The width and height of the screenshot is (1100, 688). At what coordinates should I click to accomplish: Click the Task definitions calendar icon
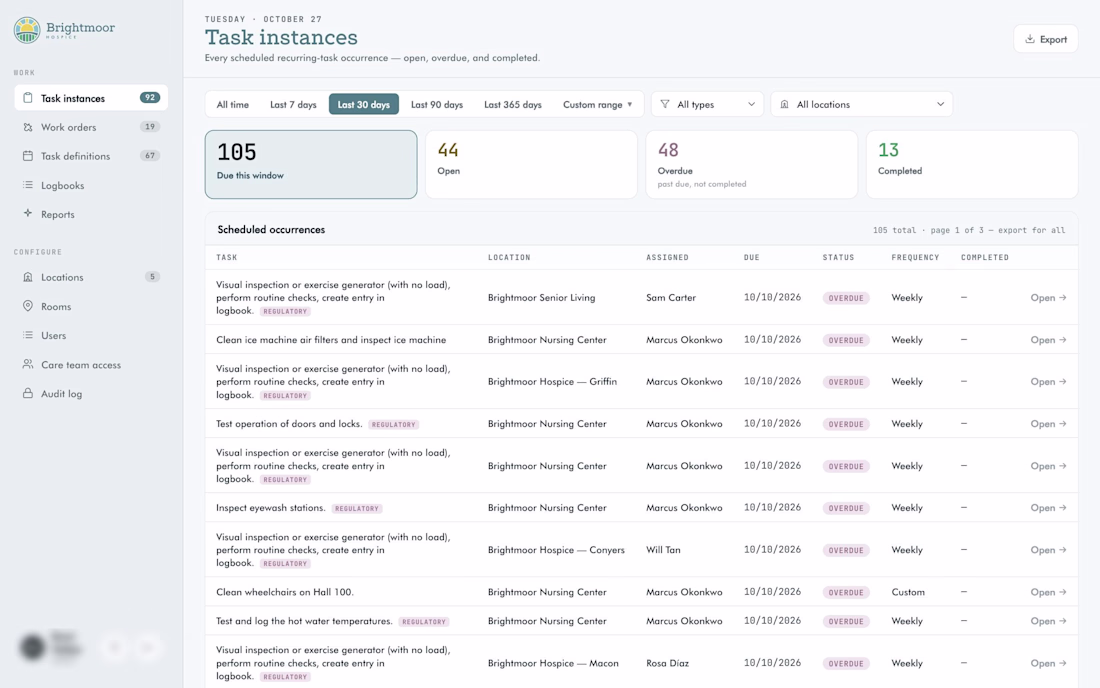pyautogui.click(x=27, y=156)
